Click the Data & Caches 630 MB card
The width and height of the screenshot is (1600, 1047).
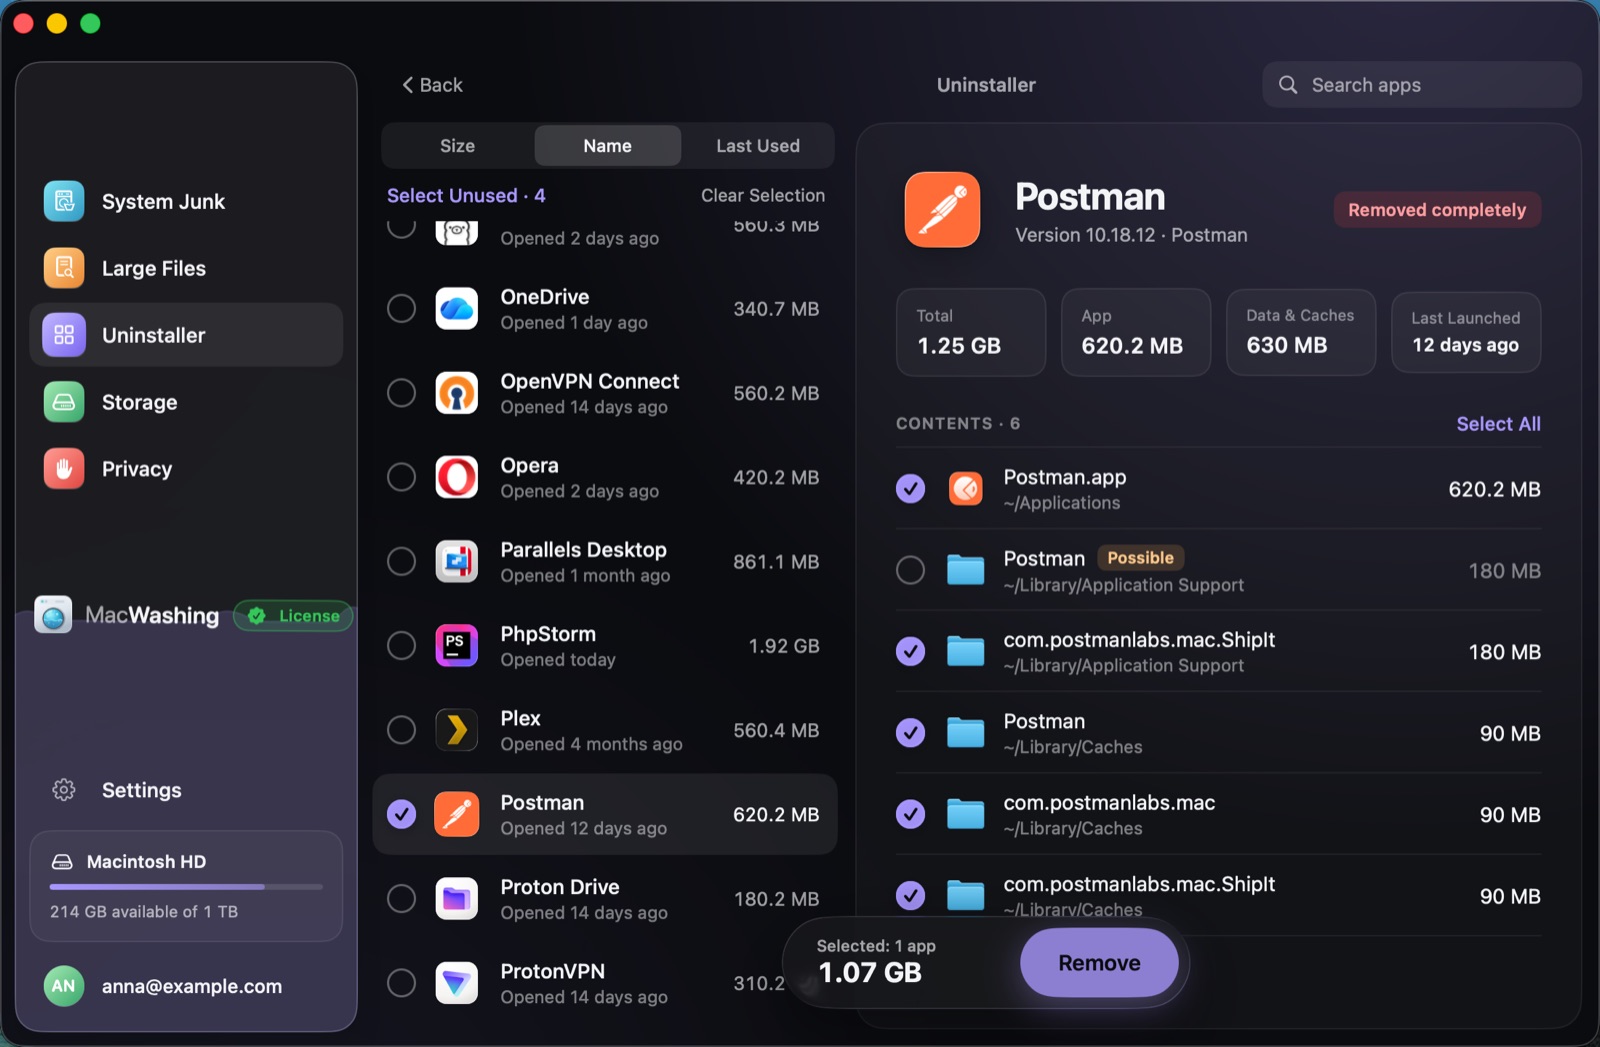[1301, 332]
